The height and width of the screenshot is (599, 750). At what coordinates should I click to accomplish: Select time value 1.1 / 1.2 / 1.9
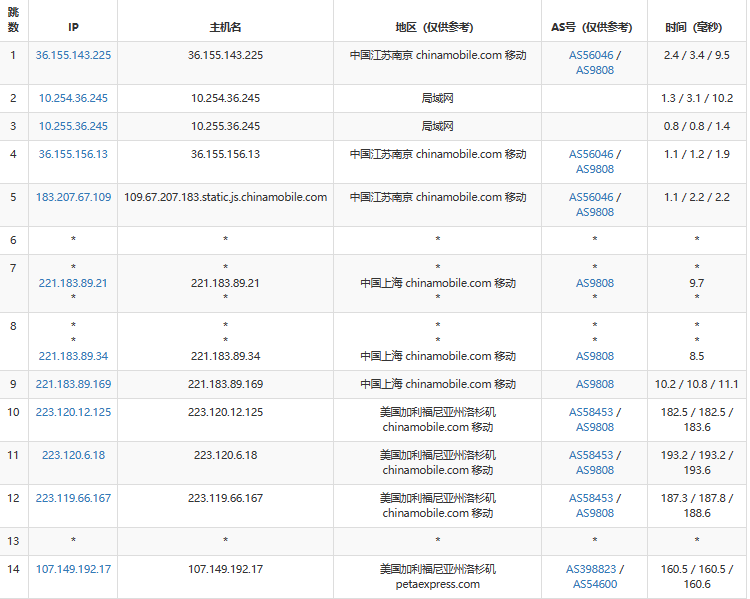(697, 154)
